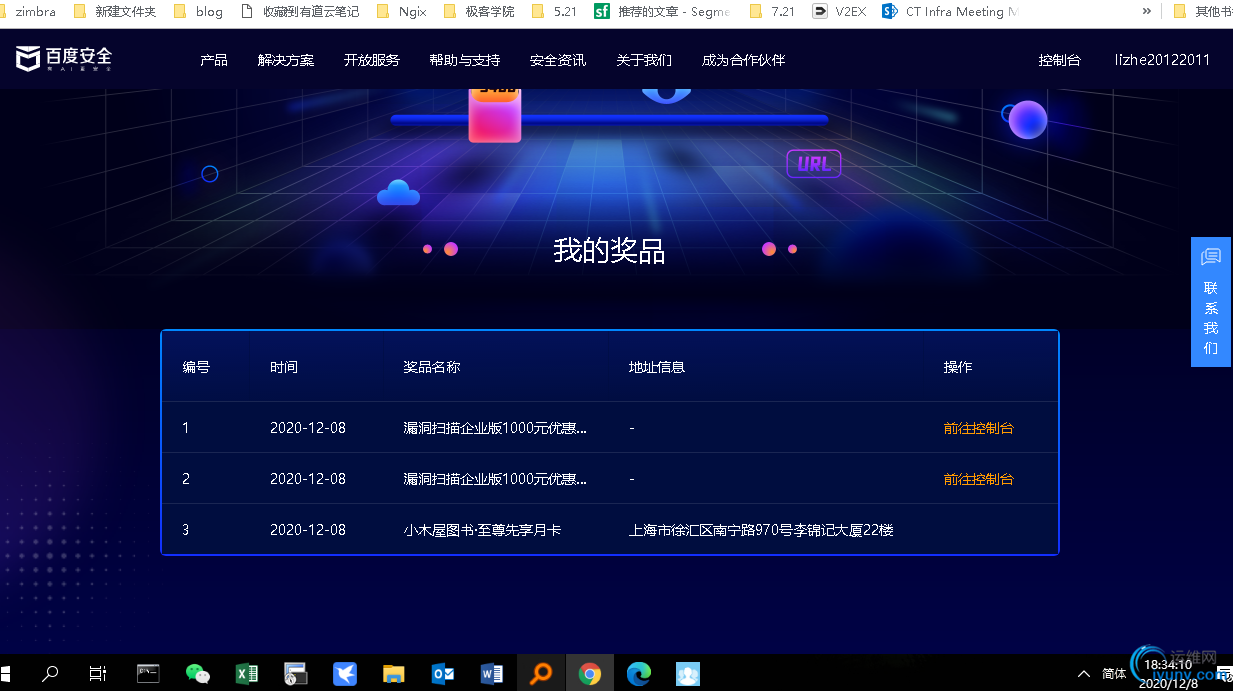Open the 极客学院 bookmark folder
This screenshot has width=1233, height=691.
[x=479, y=12]
